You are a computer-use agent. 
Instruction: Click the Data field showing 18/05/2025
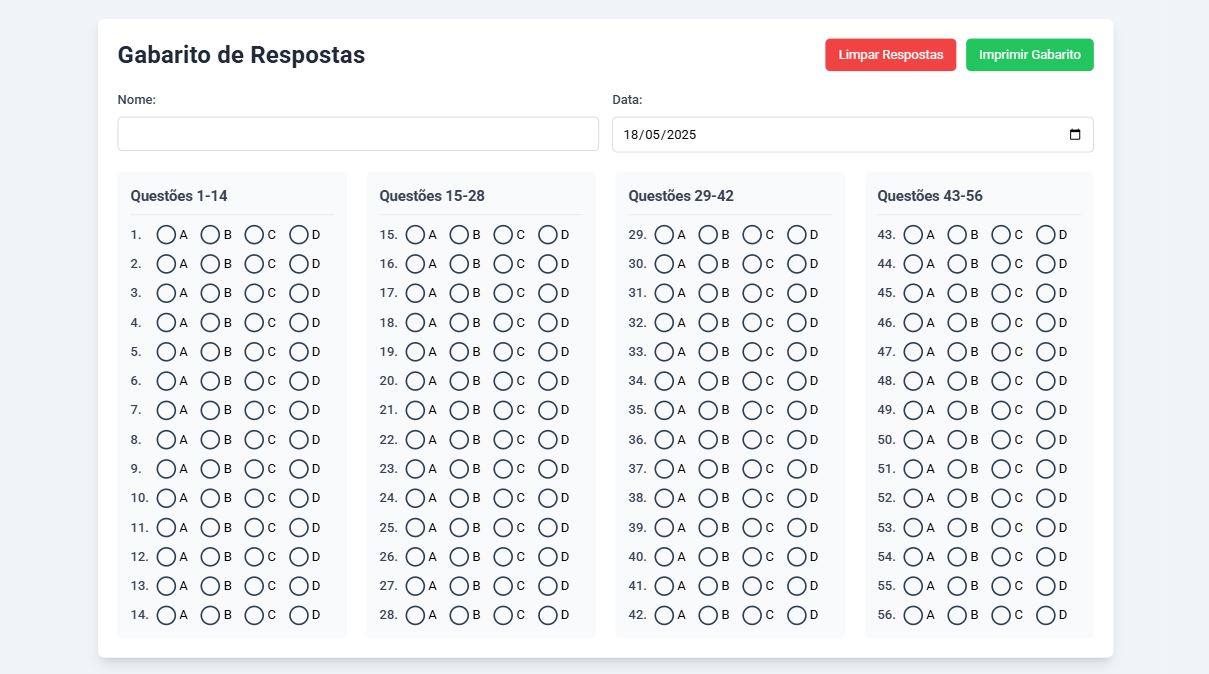coord(853,135)
